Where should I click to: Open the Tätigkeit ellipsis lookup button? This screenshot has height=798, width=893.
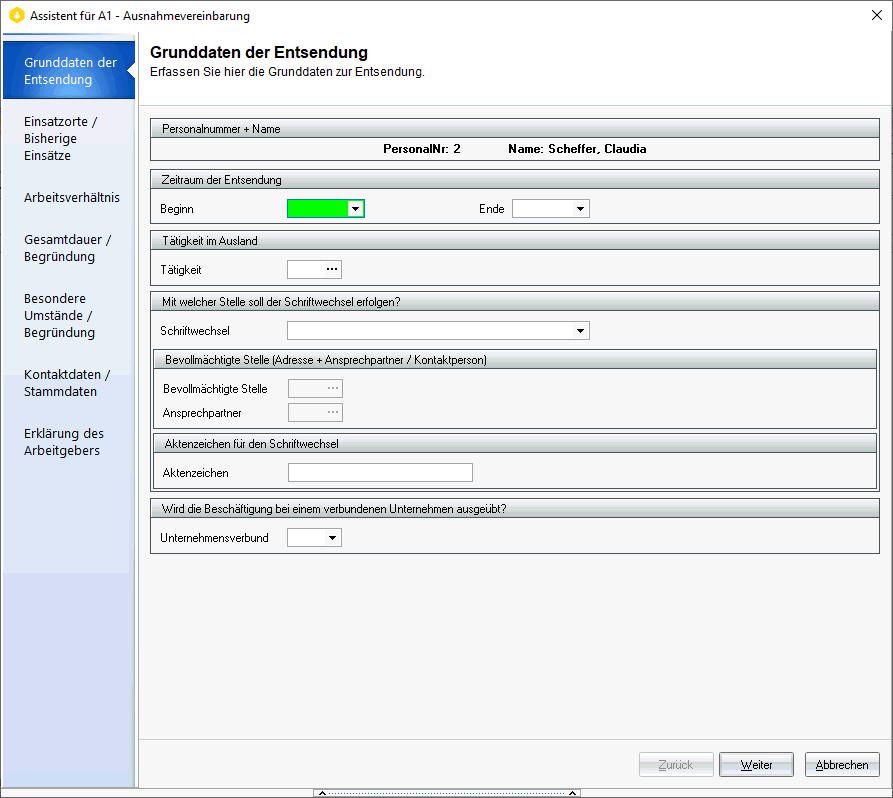click(x=331, y=269)
